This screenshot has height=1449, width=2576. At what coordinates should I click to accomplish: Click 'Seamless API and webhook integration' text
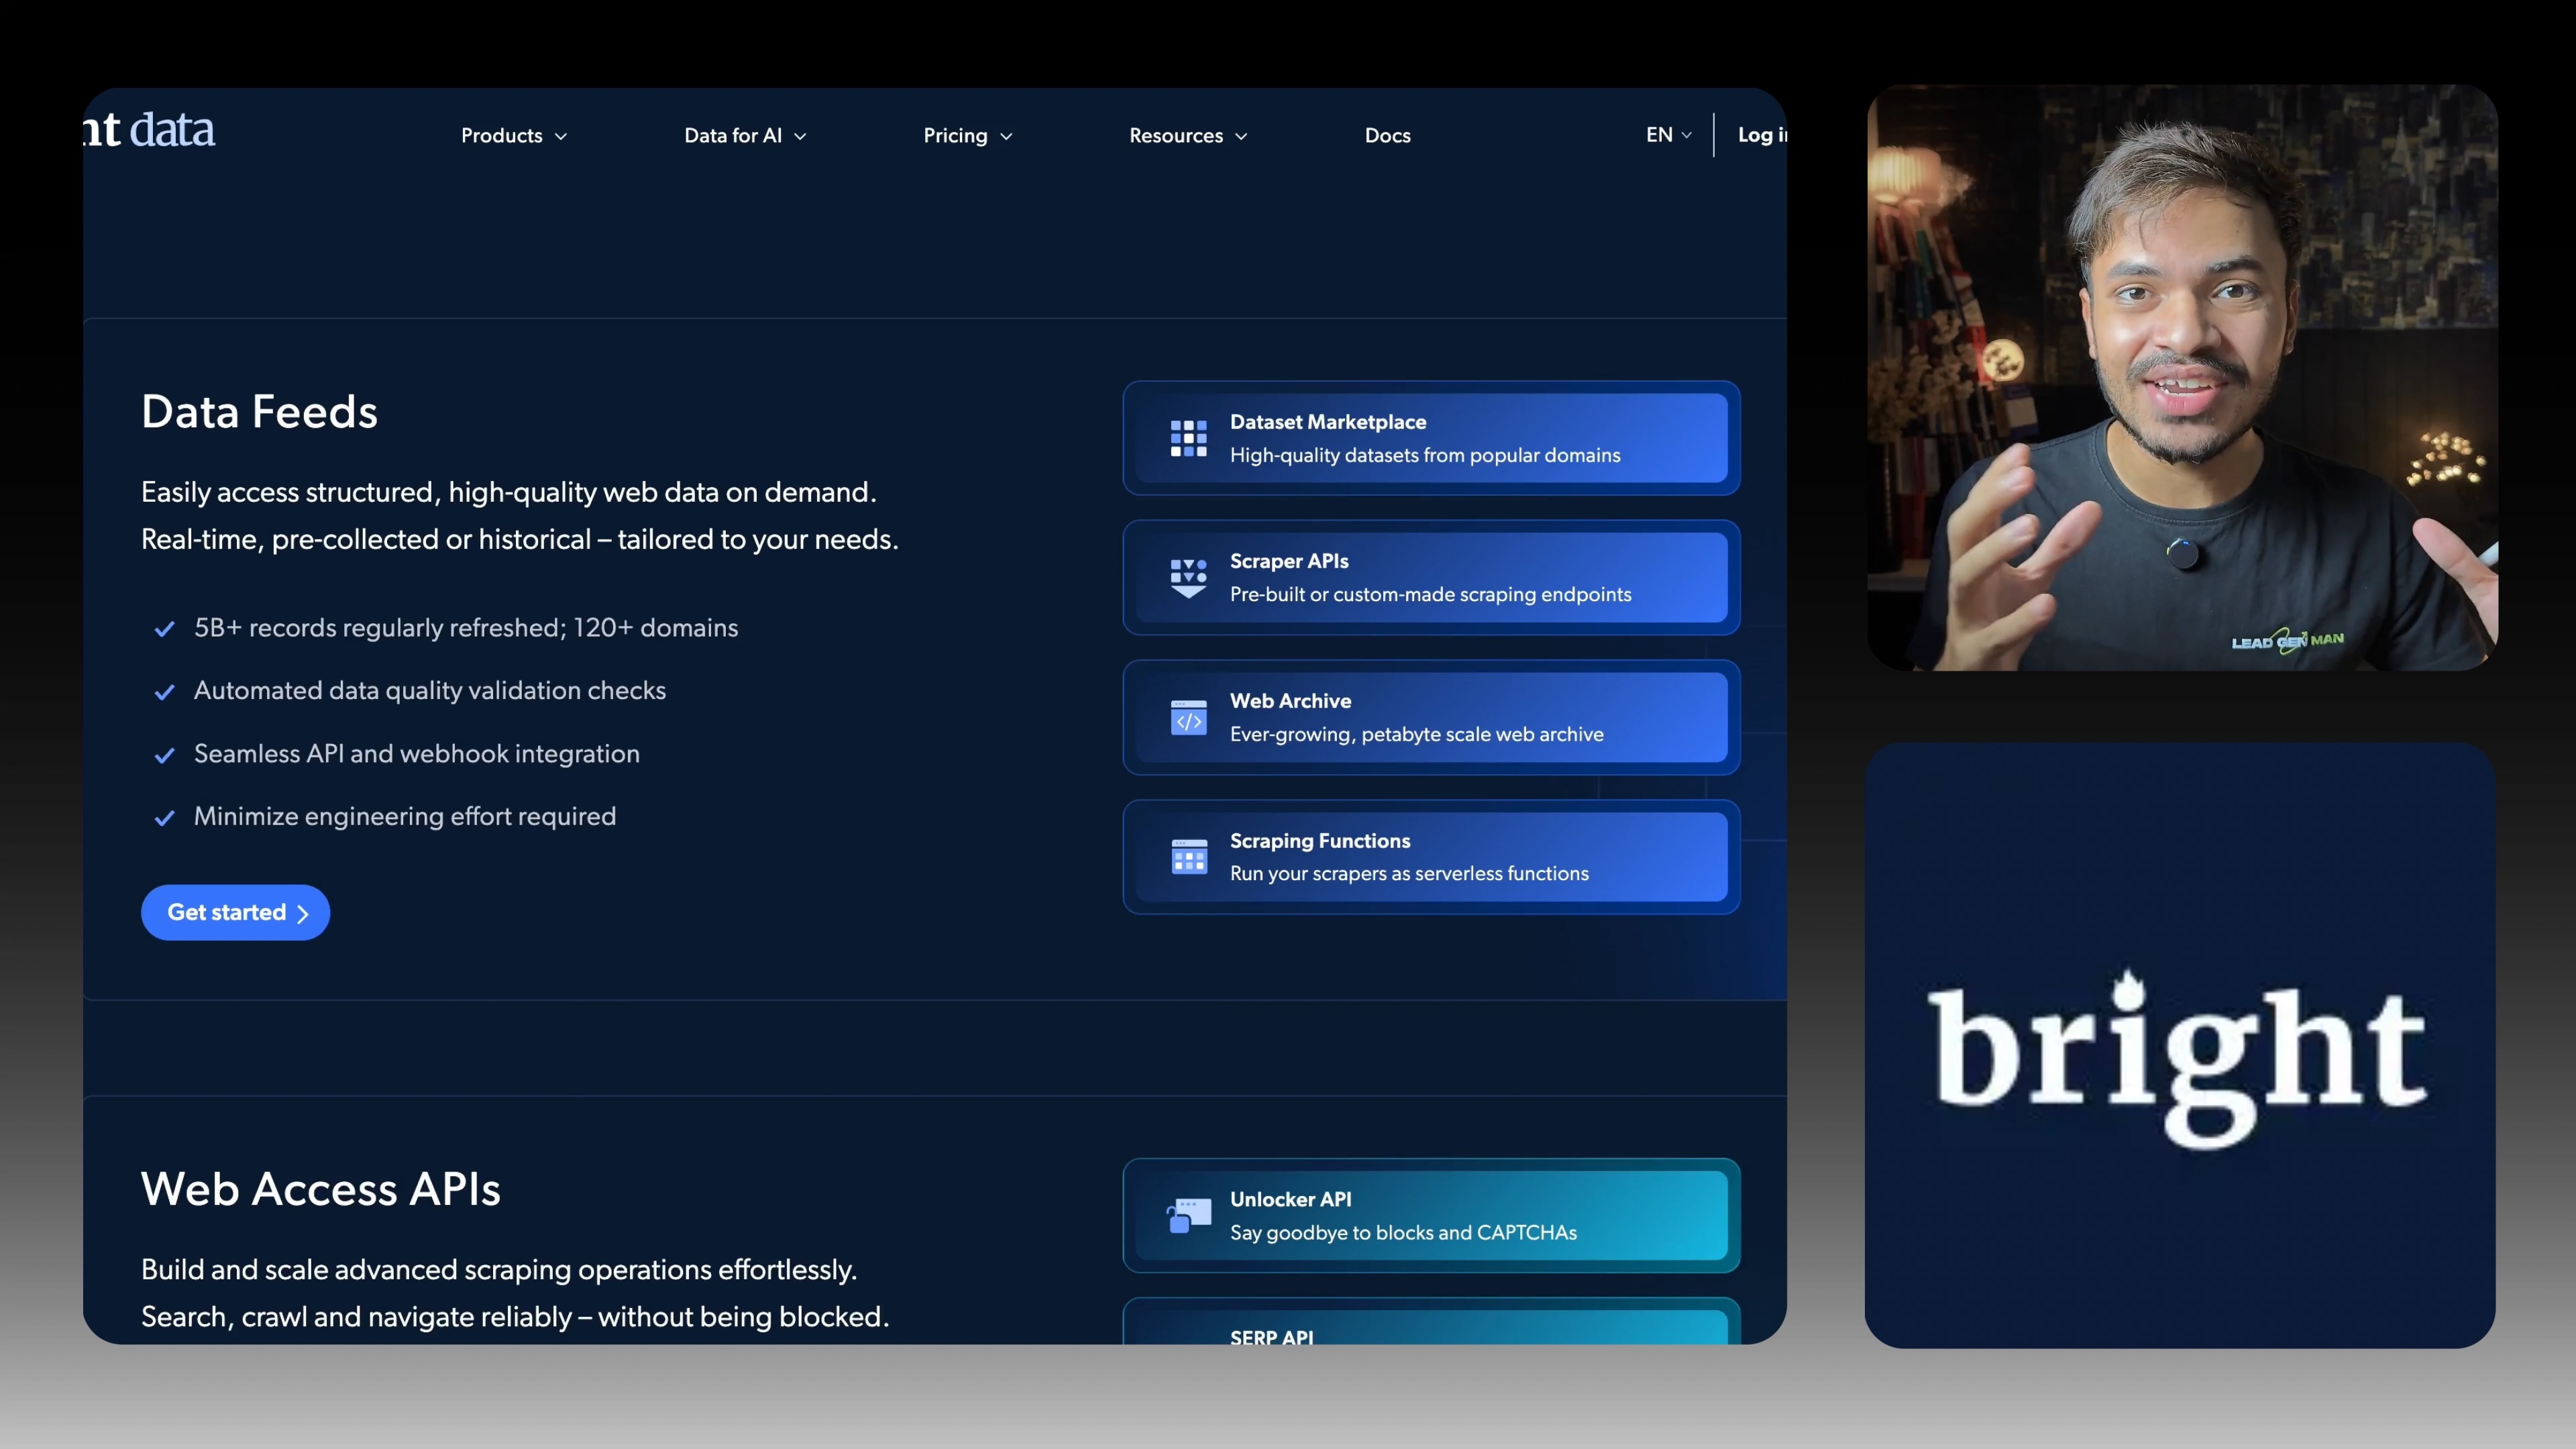(416, 753)
